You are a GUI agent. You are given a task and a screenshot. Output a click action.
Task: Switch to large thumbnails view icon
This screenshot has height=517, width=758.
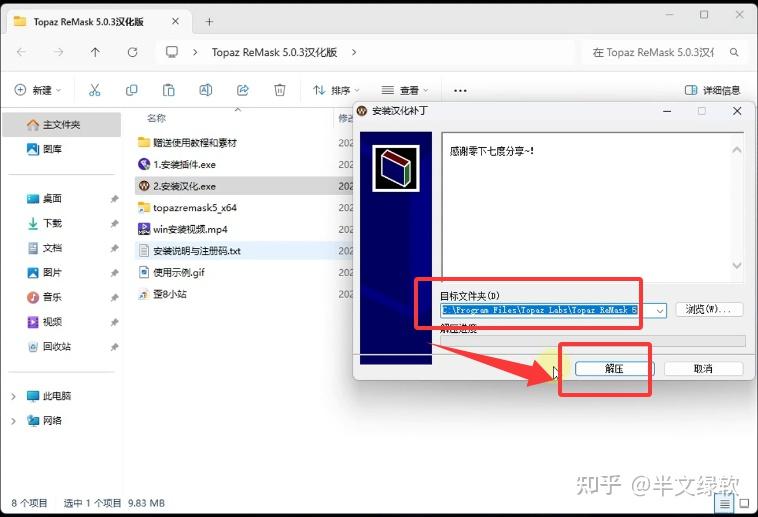[x=745, y=504]
